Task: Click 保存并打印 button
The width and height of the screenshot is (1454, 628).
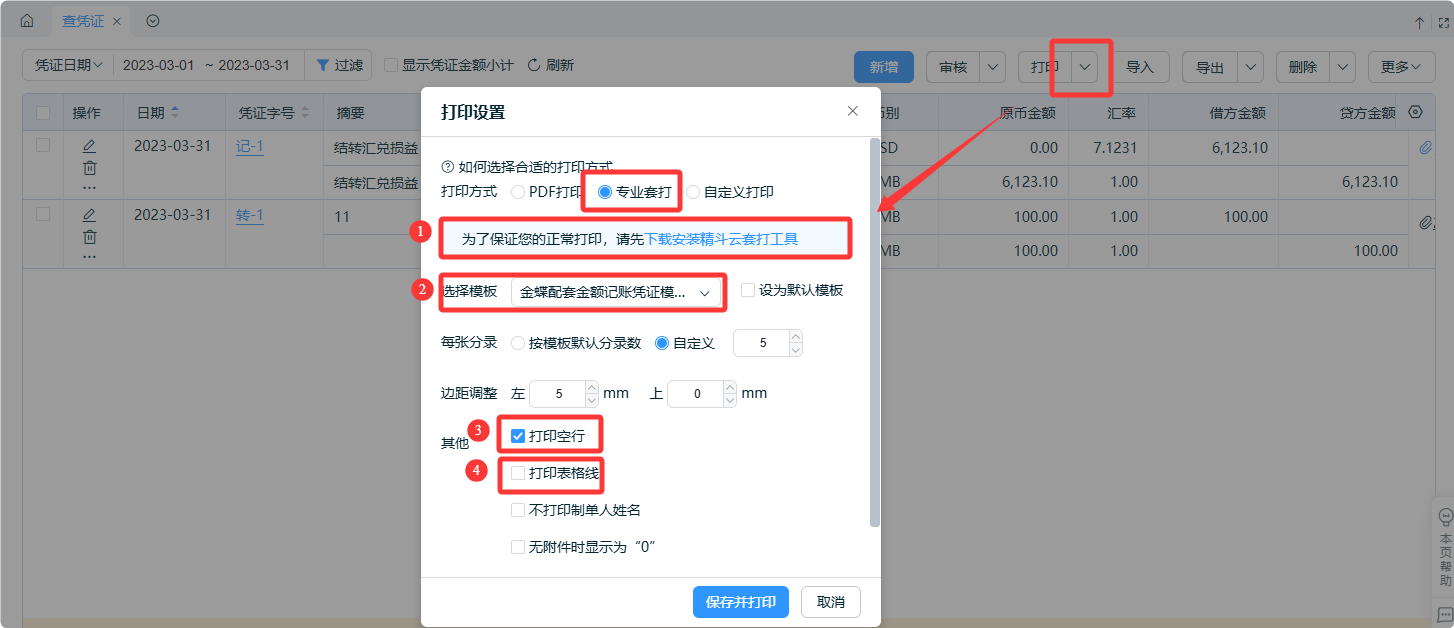Action: click(740, 602)
